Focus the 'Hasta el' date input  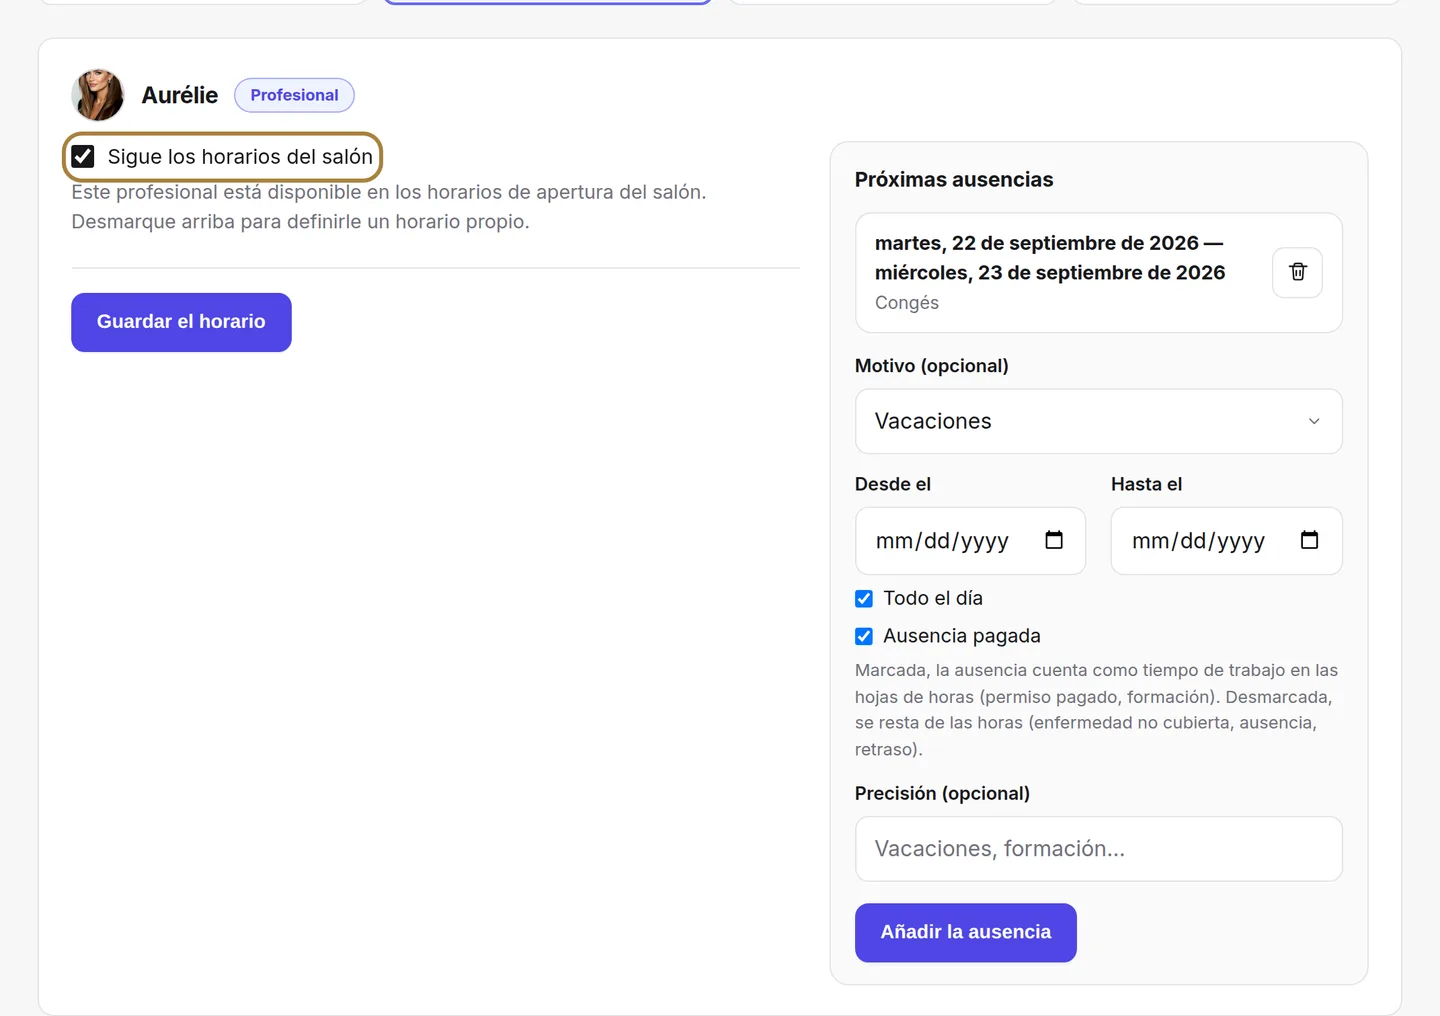coord(1226,541)
